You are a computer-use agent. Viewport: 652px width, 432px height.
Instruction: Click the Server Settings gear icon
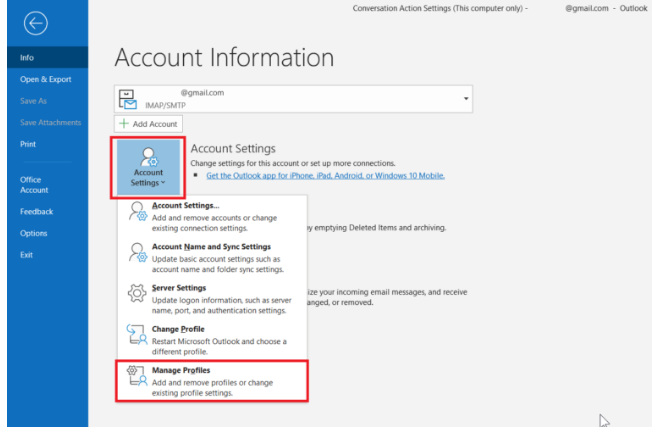coord(137,293)
